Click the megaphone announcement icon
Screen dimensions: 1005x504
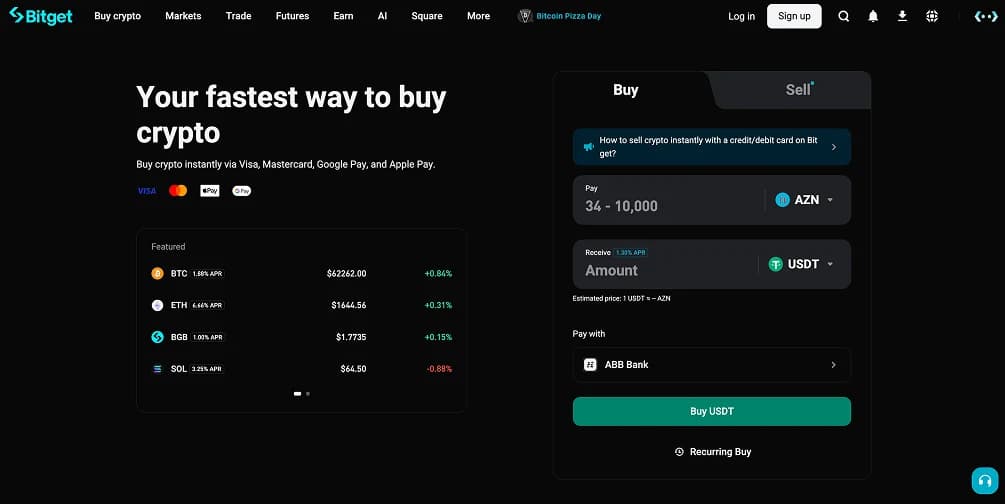click(x=588, y=147)
